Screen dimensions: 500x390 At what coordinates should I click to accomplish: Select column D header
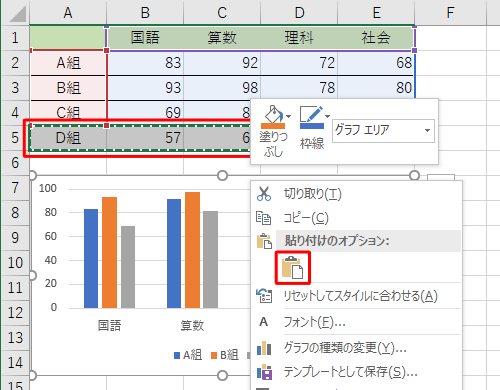point(299,13)
